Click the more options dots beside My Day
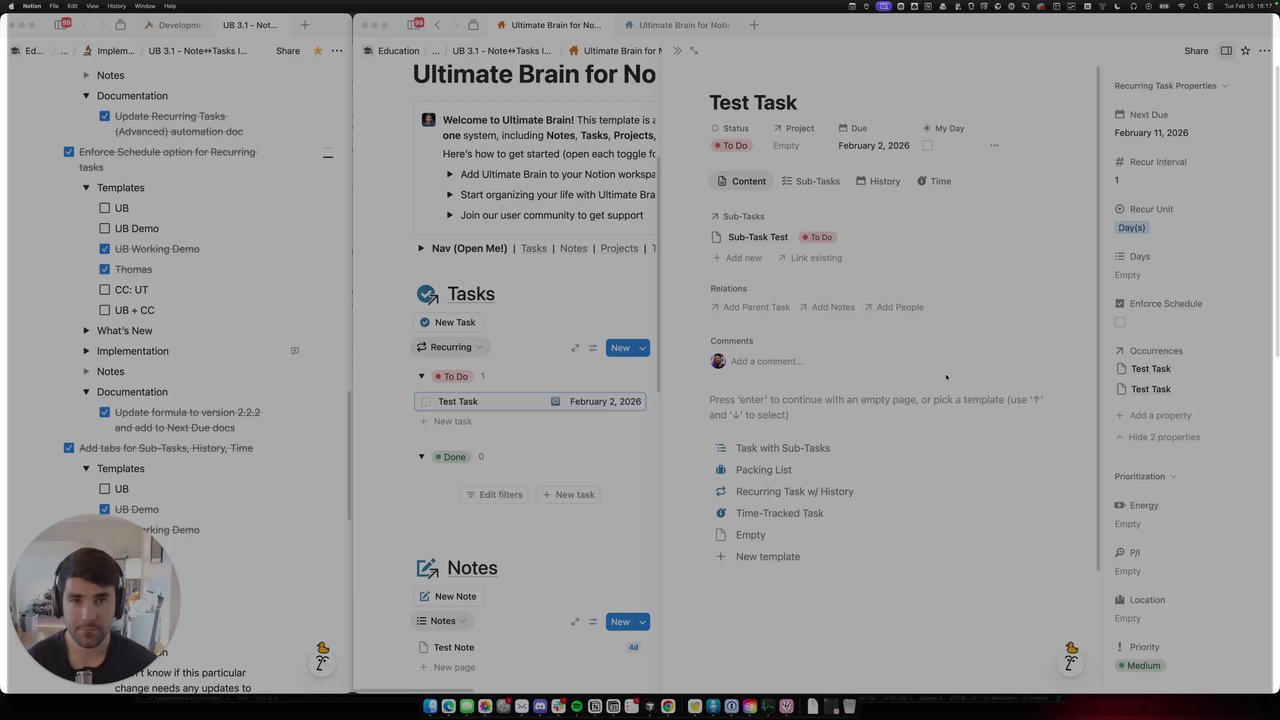This screenshot has width=1280, height=720. [x=994, y=146]
